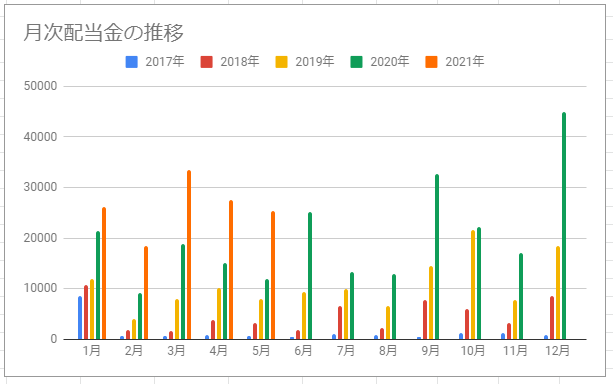Click the 0 y-axis label

tap(54, 339)
